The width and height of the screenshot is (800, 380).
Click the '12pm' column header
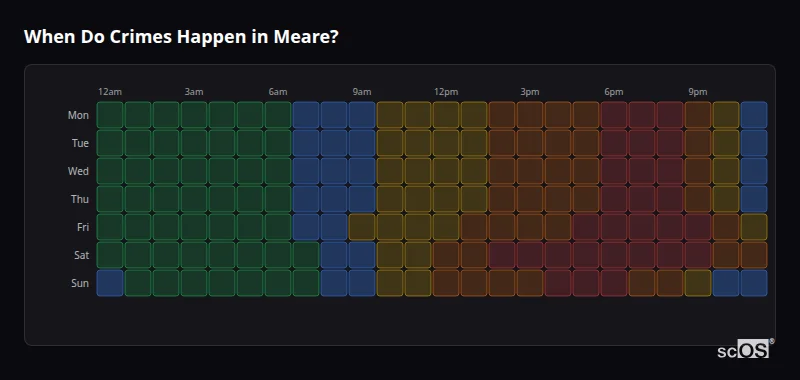point(446,92)
